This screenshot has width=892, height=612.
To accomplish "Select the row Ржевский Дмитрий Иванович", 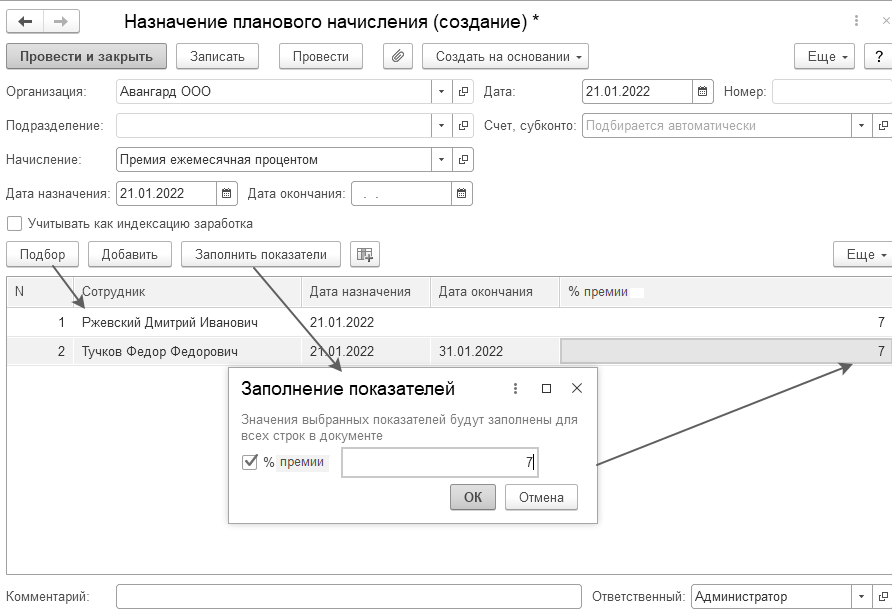I will tap(170, 323).
